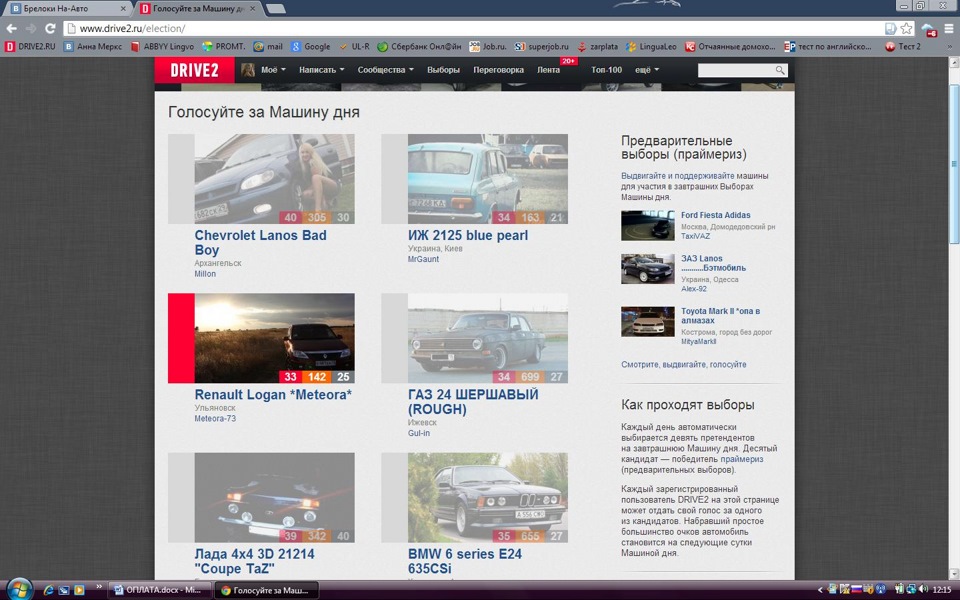Open Ford Fiesta Adidas link
The image size is (960, 600).
click(x=715, y=215)
